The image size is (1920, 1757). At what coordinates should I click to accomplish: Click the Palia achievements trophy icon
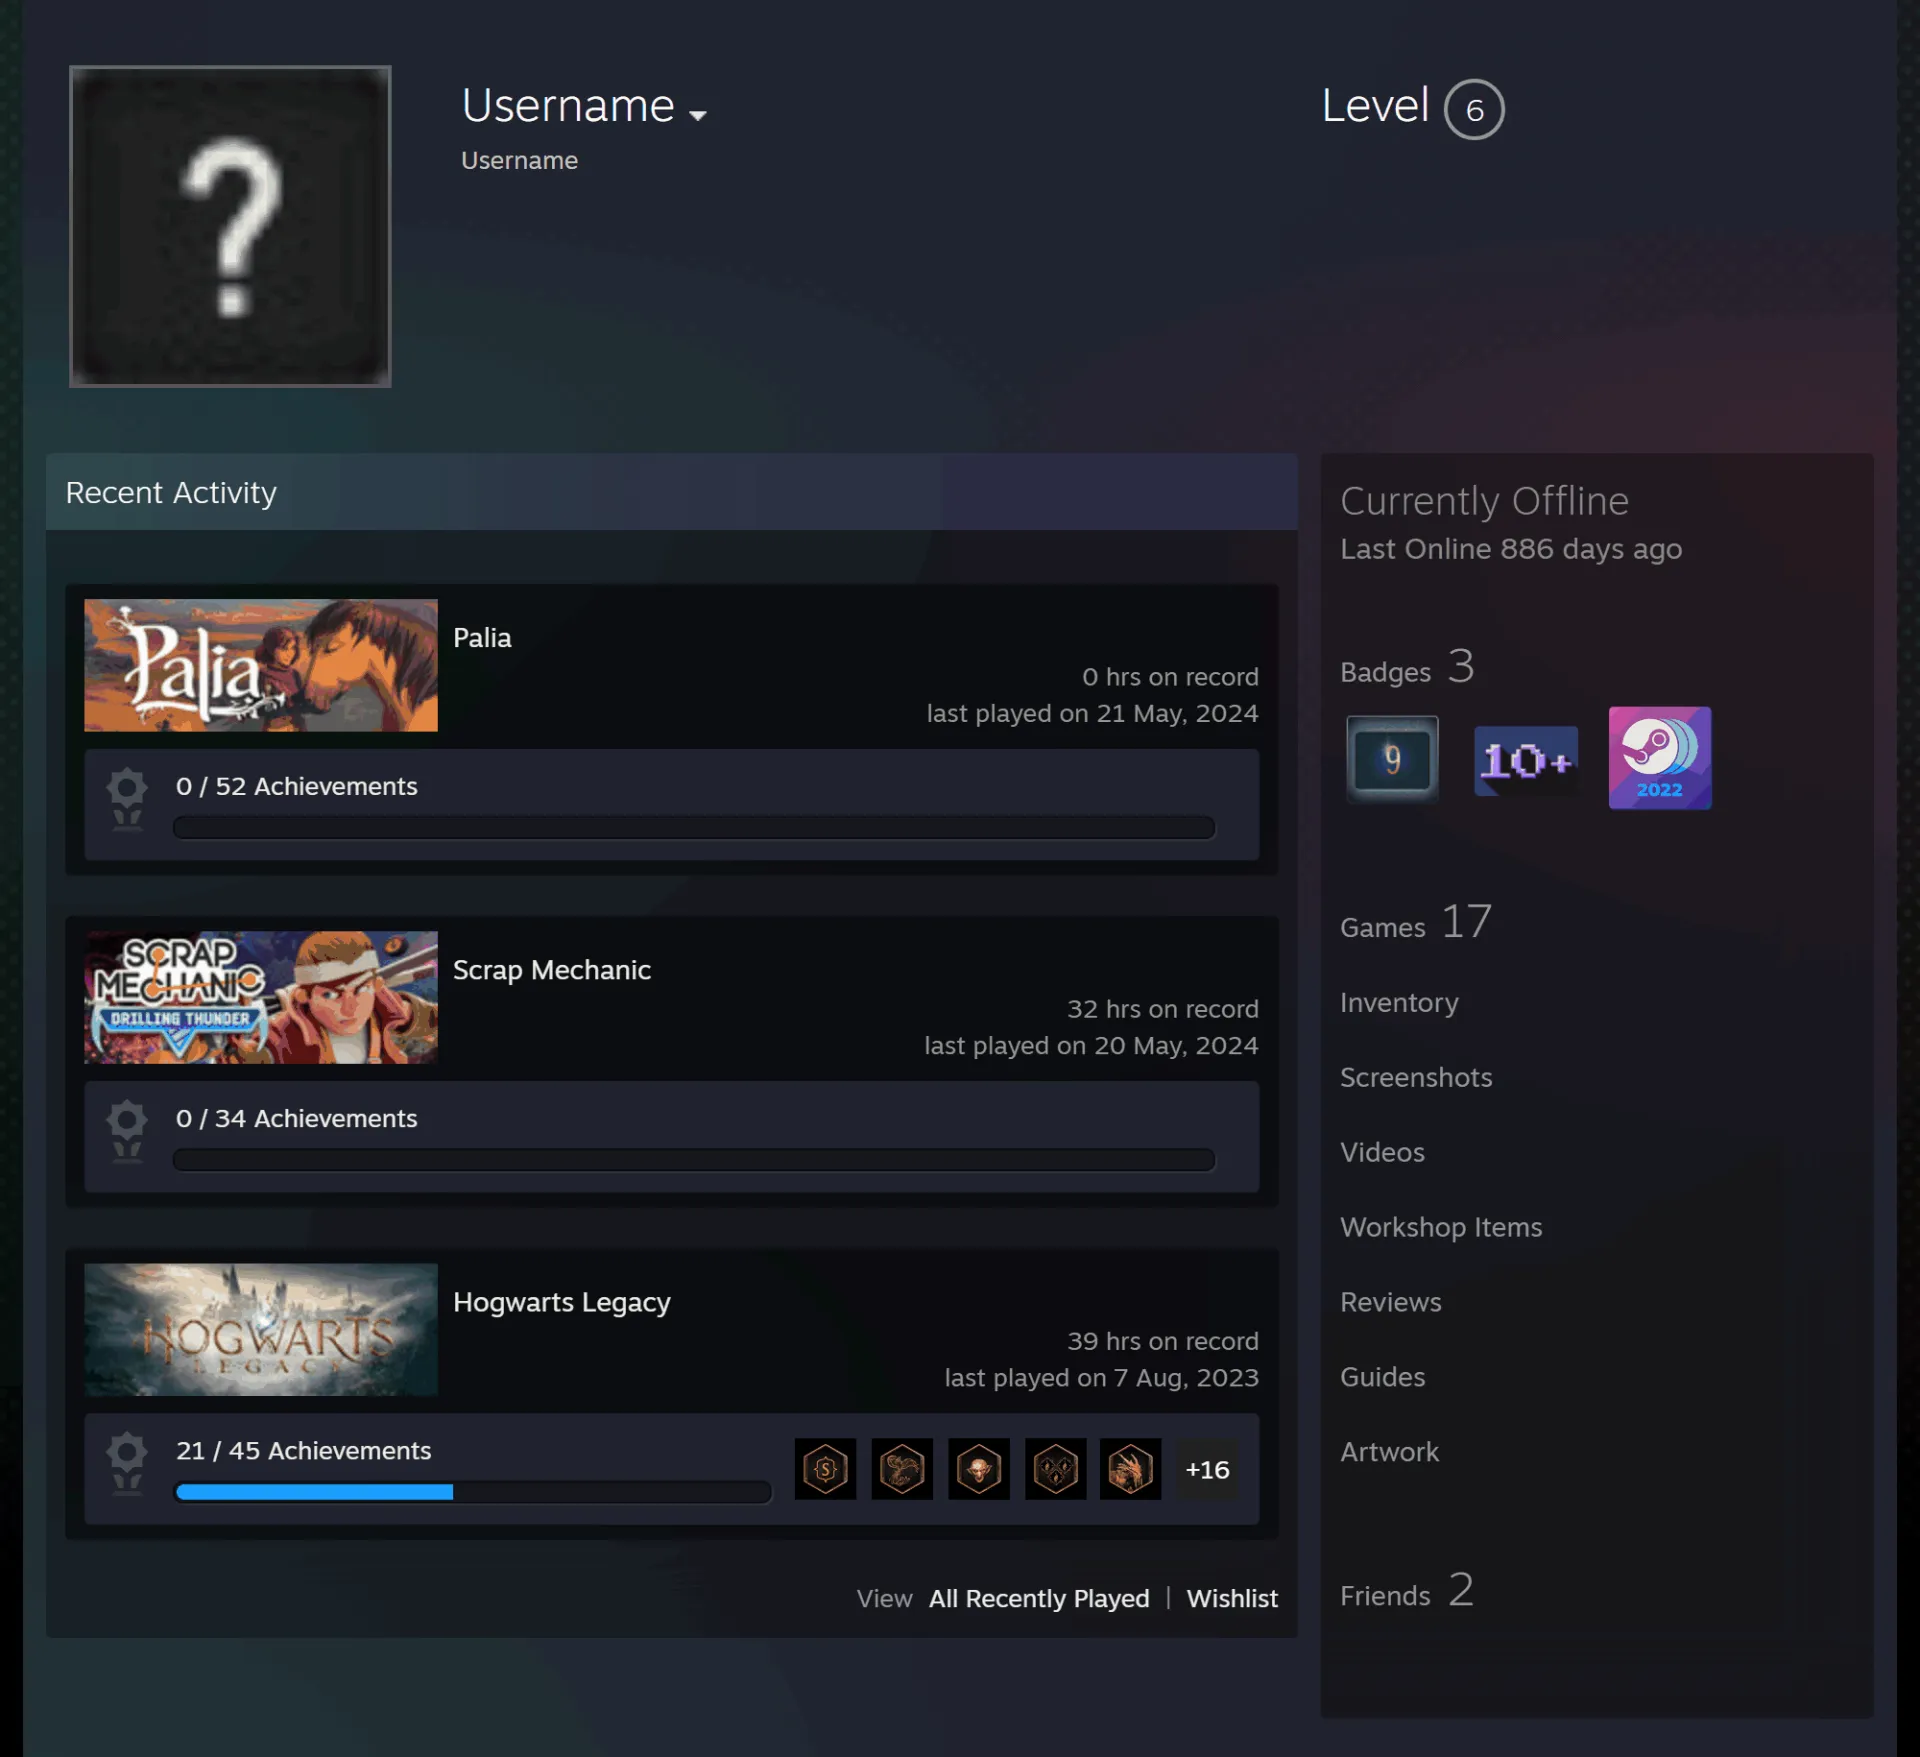127,799
